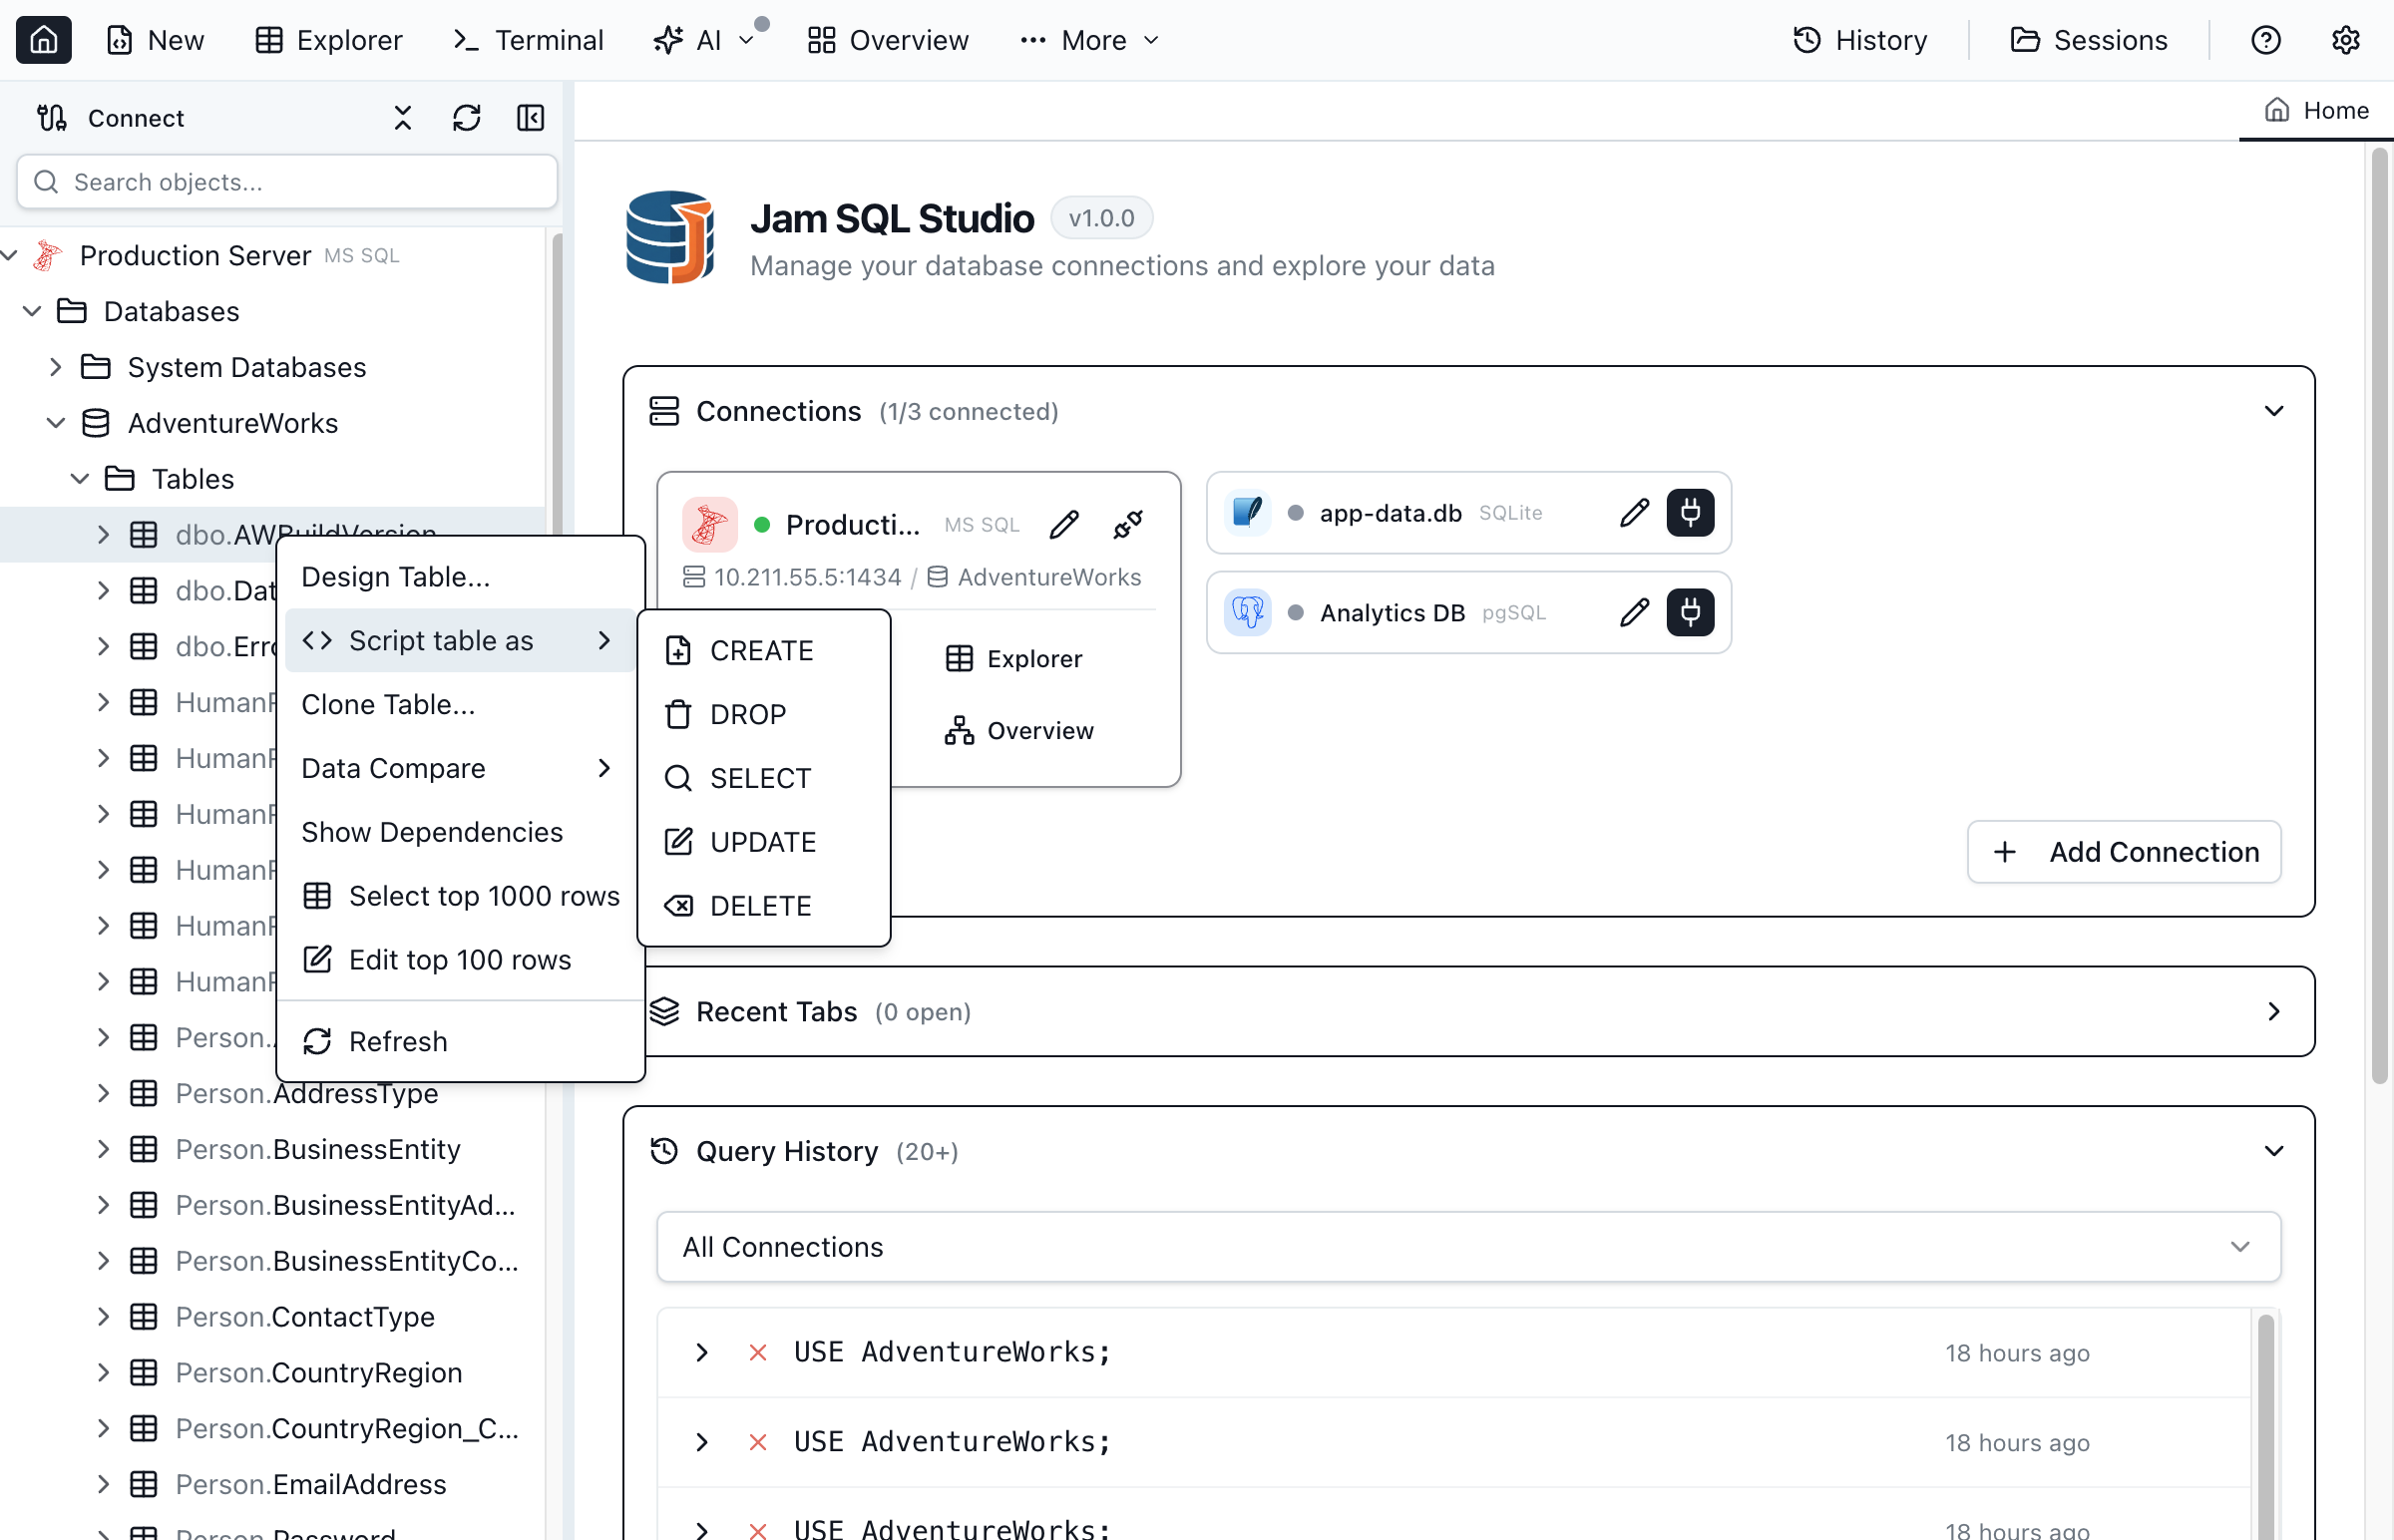Disconnect the Production Server connection icon
Screen dimensions: 2394x1540
[1127, 524]
